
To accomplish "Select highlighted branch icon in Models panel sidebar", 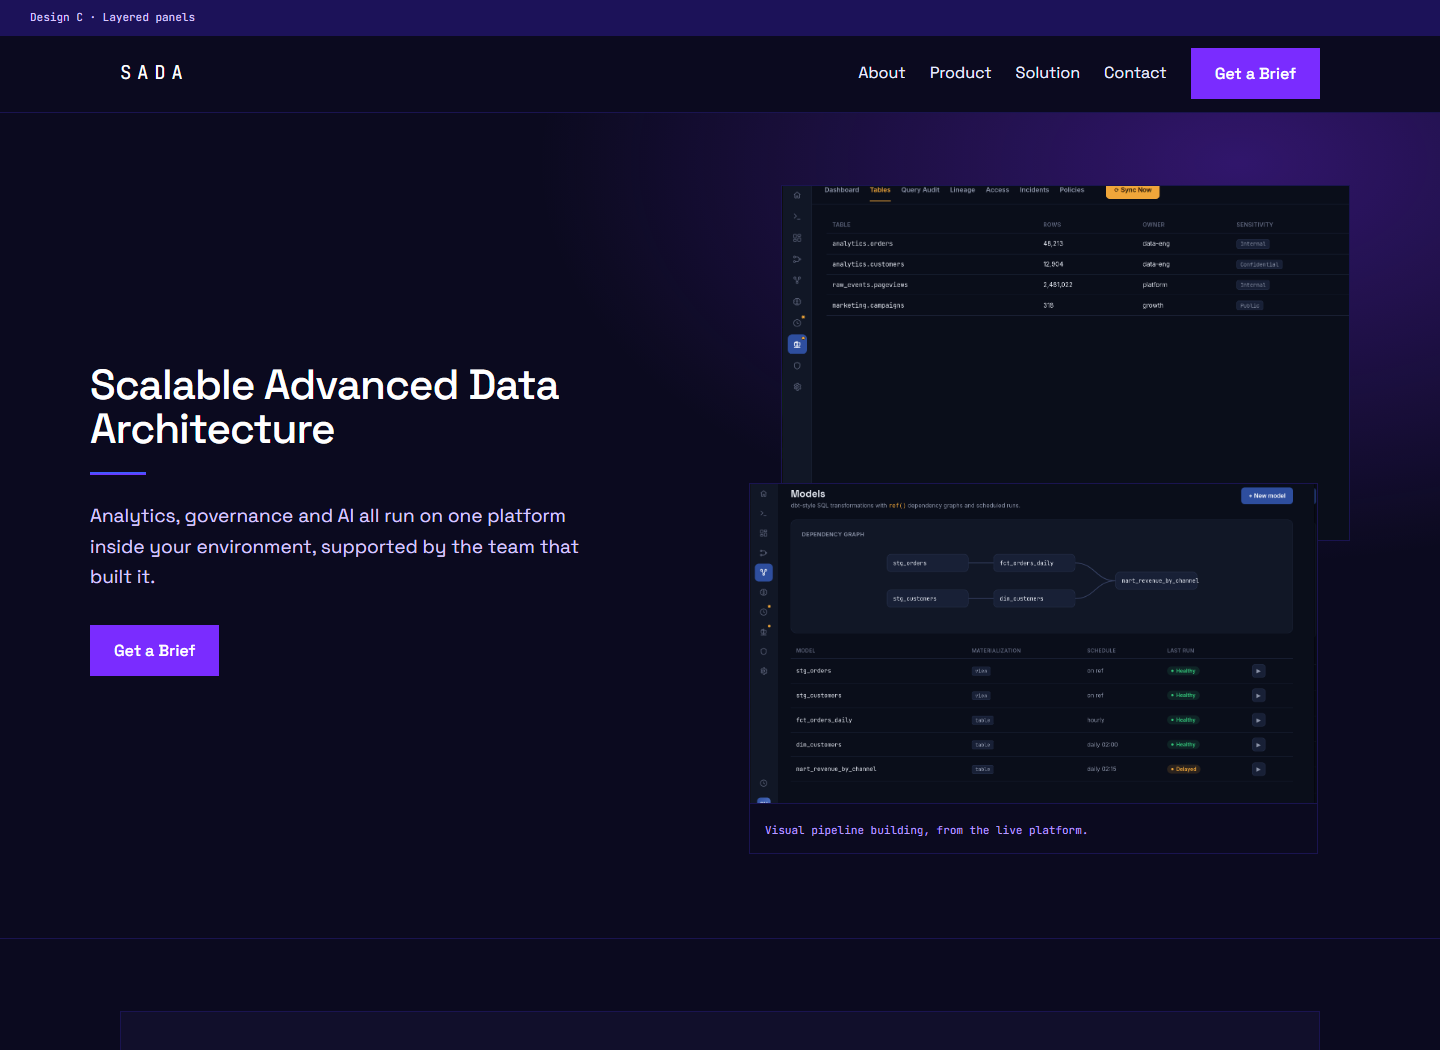I will click(764, 573).
